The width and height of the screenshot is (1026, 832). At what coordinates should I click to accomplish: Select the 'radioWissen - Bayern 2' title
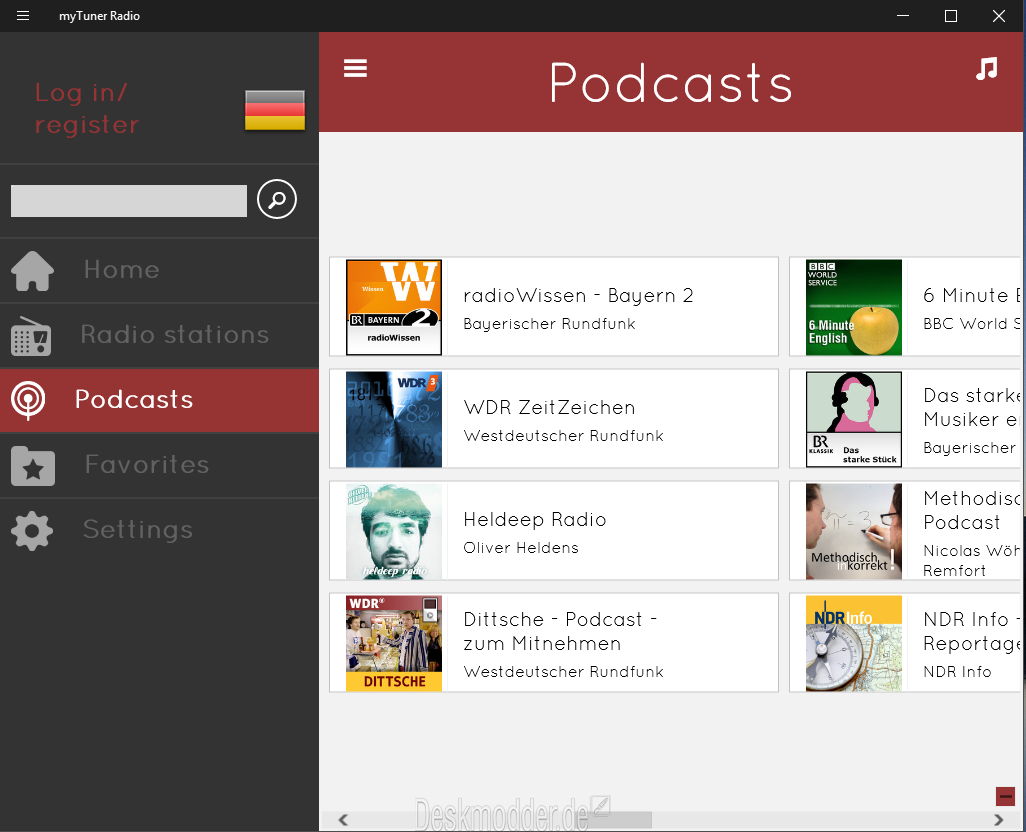(578, 296)
